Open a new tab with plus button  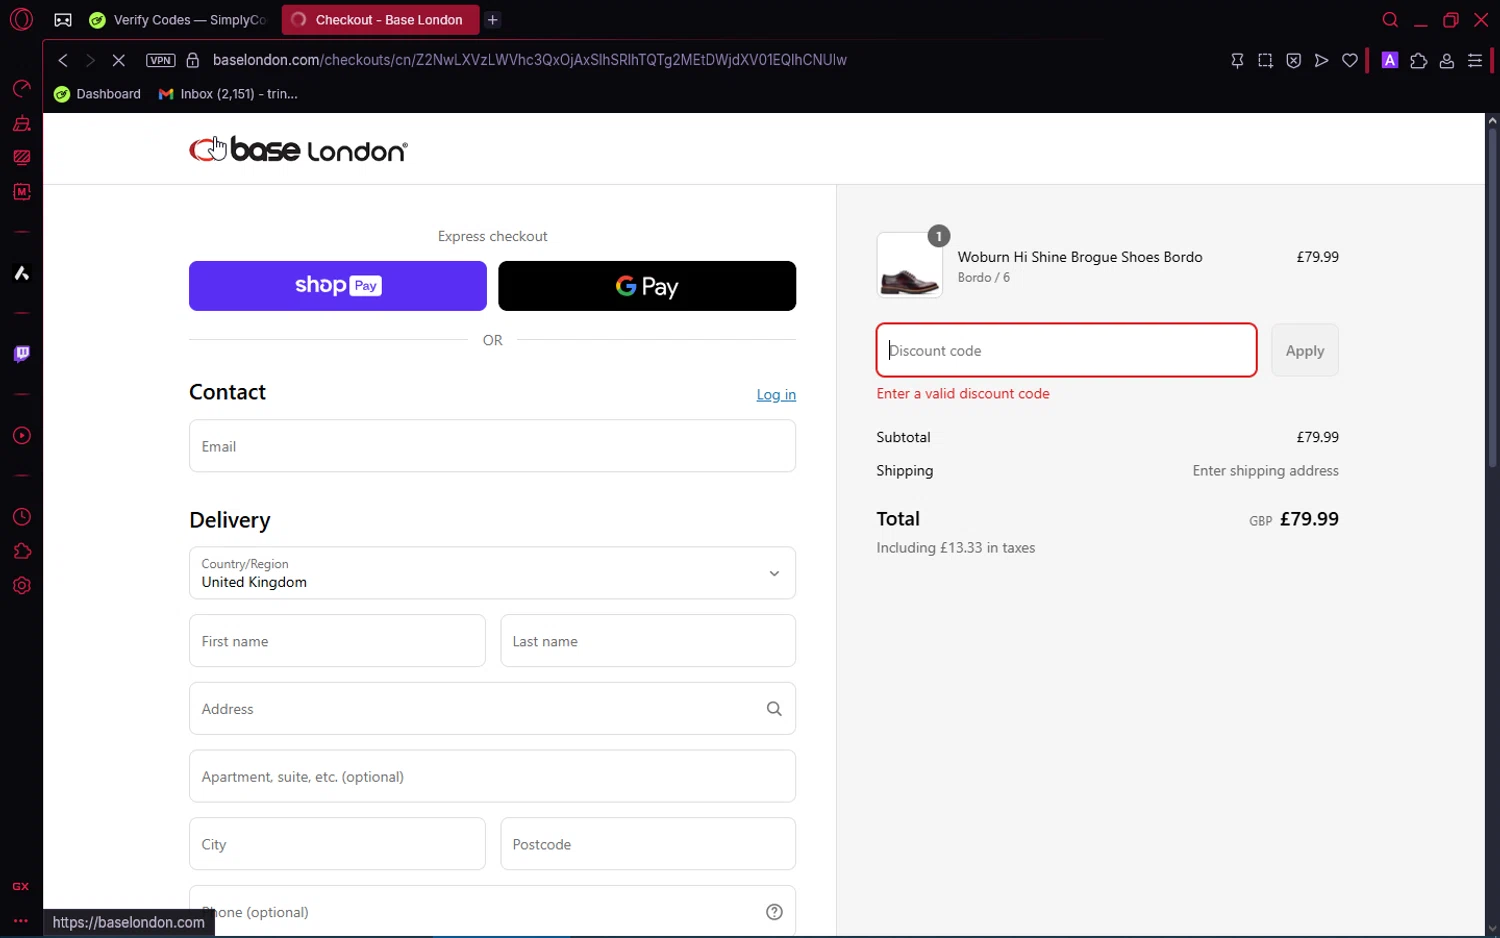point(493,20)
